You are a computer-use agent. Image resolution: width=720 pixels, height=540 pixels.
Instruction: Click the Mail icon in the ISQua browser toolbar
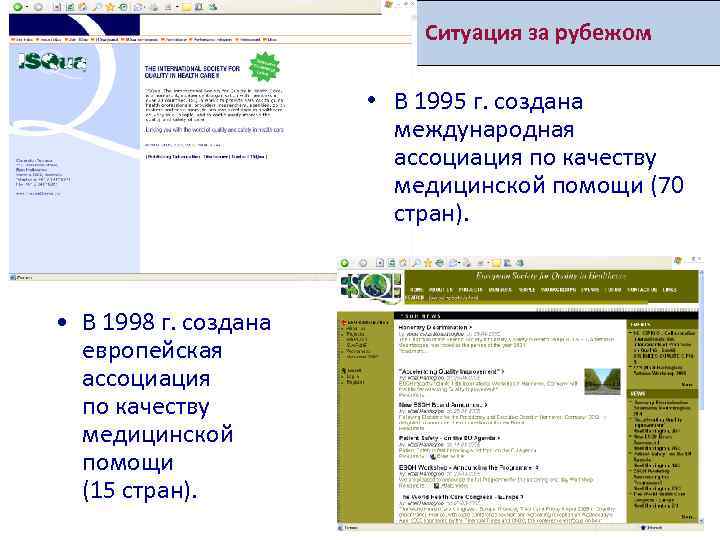click(138, 7)
